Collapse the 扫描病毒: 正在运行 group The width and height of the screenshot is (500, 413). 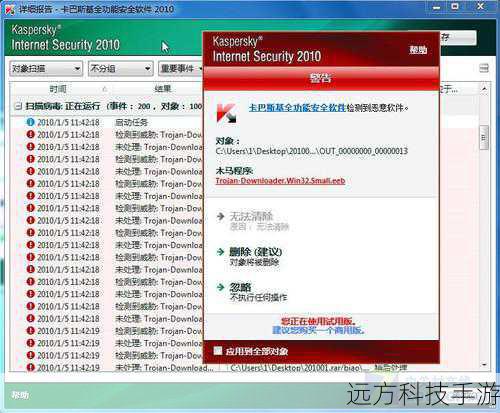[x=18, y=106]
